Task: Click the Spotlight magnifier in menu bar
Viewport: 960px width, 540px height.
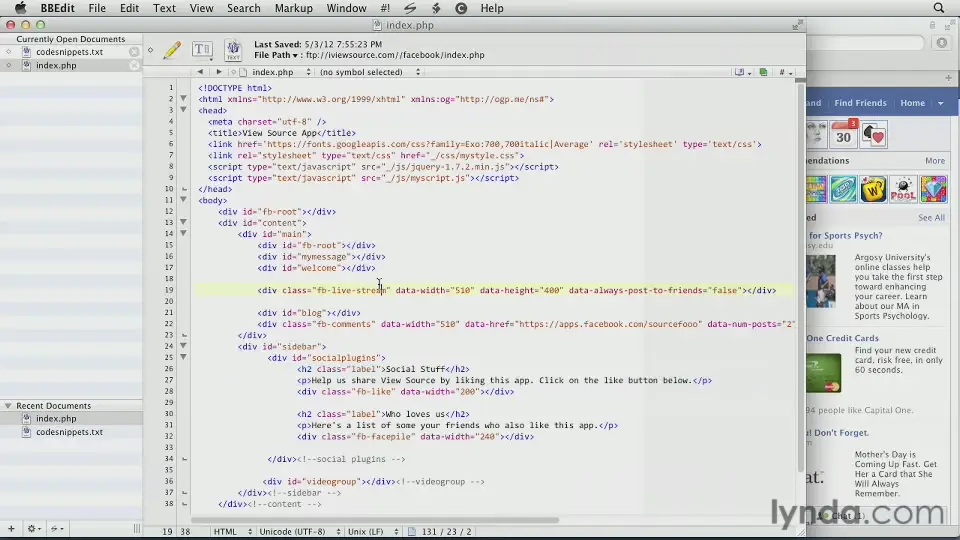Action: click(x=939, y=8)
